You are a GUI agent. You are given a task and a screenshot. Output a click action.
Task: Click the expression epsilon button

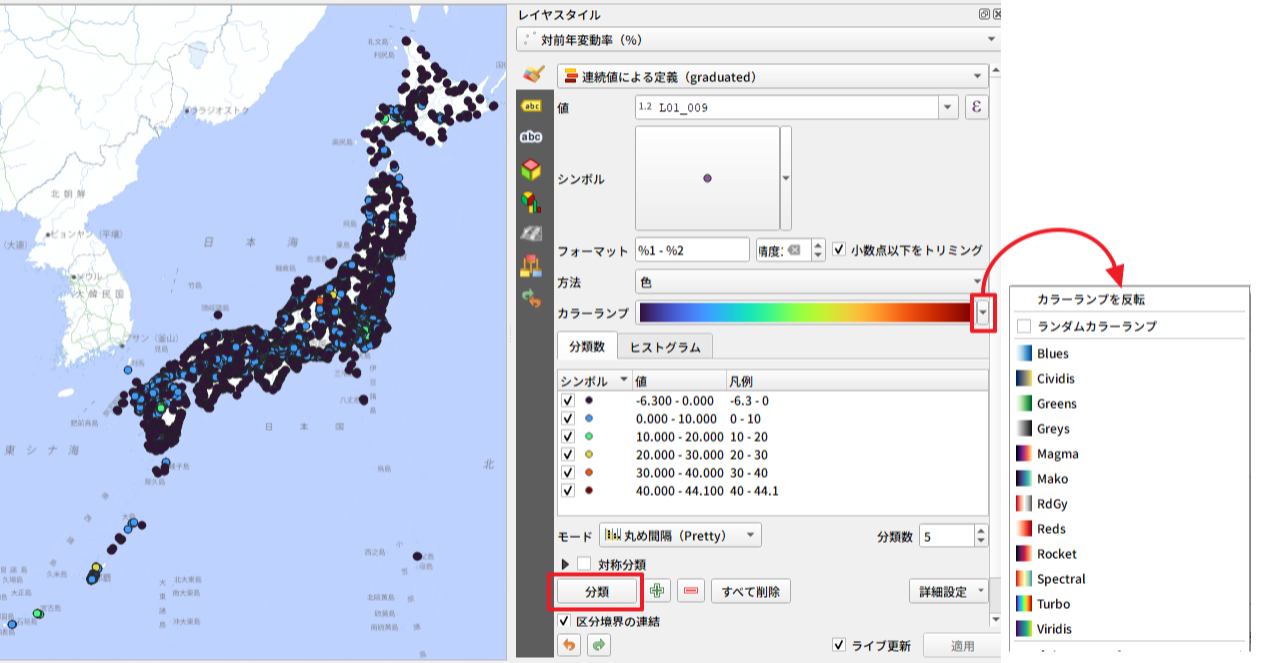(976, 108)
